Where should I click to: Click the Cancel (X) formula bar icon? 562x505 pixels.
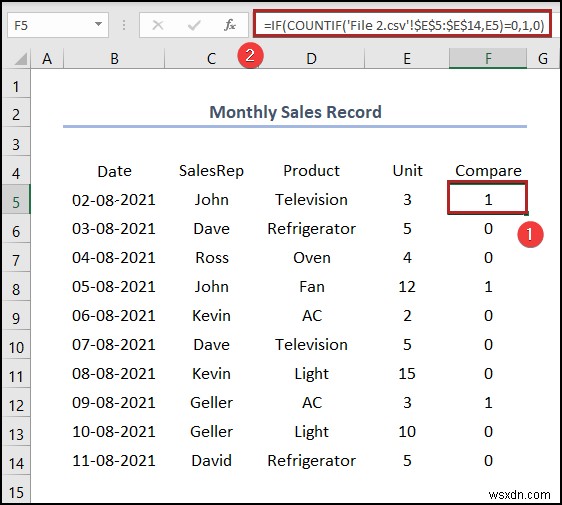click(x=158, y=25)
